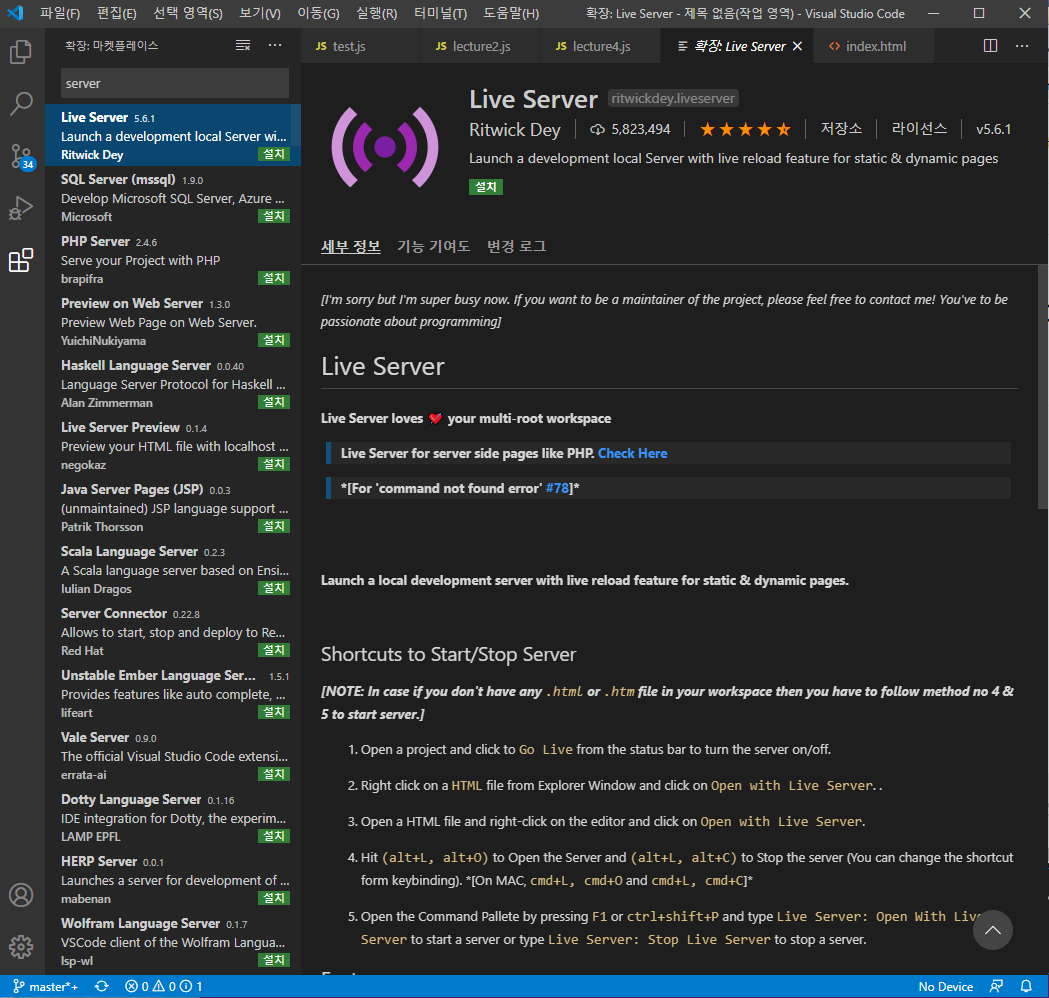Screen dimensions: 1049x998
Task: Switch to the index.html tab
Action: click(873, 46)
